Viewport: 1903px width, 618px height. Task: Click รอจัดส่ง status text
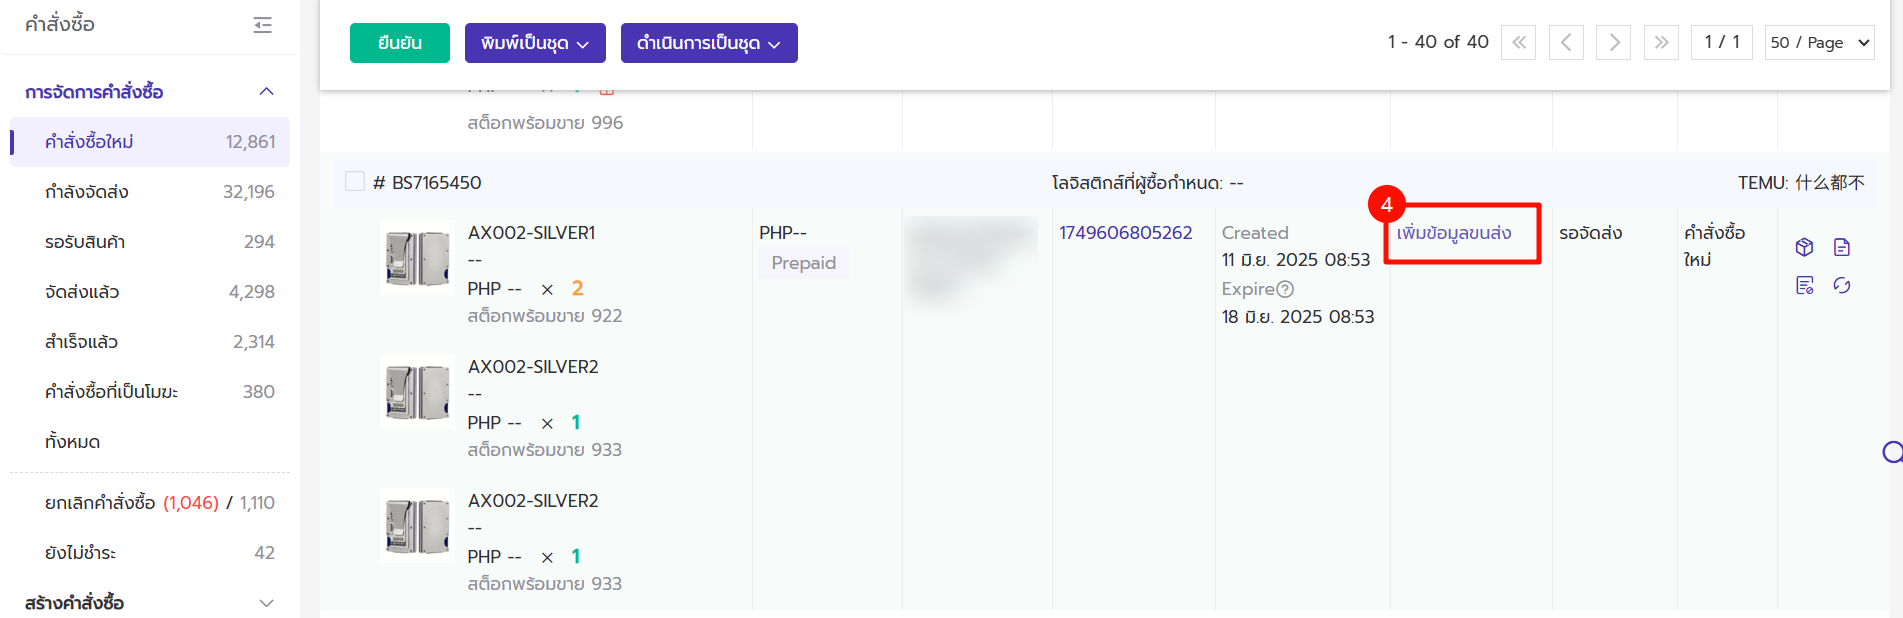(x=1590, y=233)
